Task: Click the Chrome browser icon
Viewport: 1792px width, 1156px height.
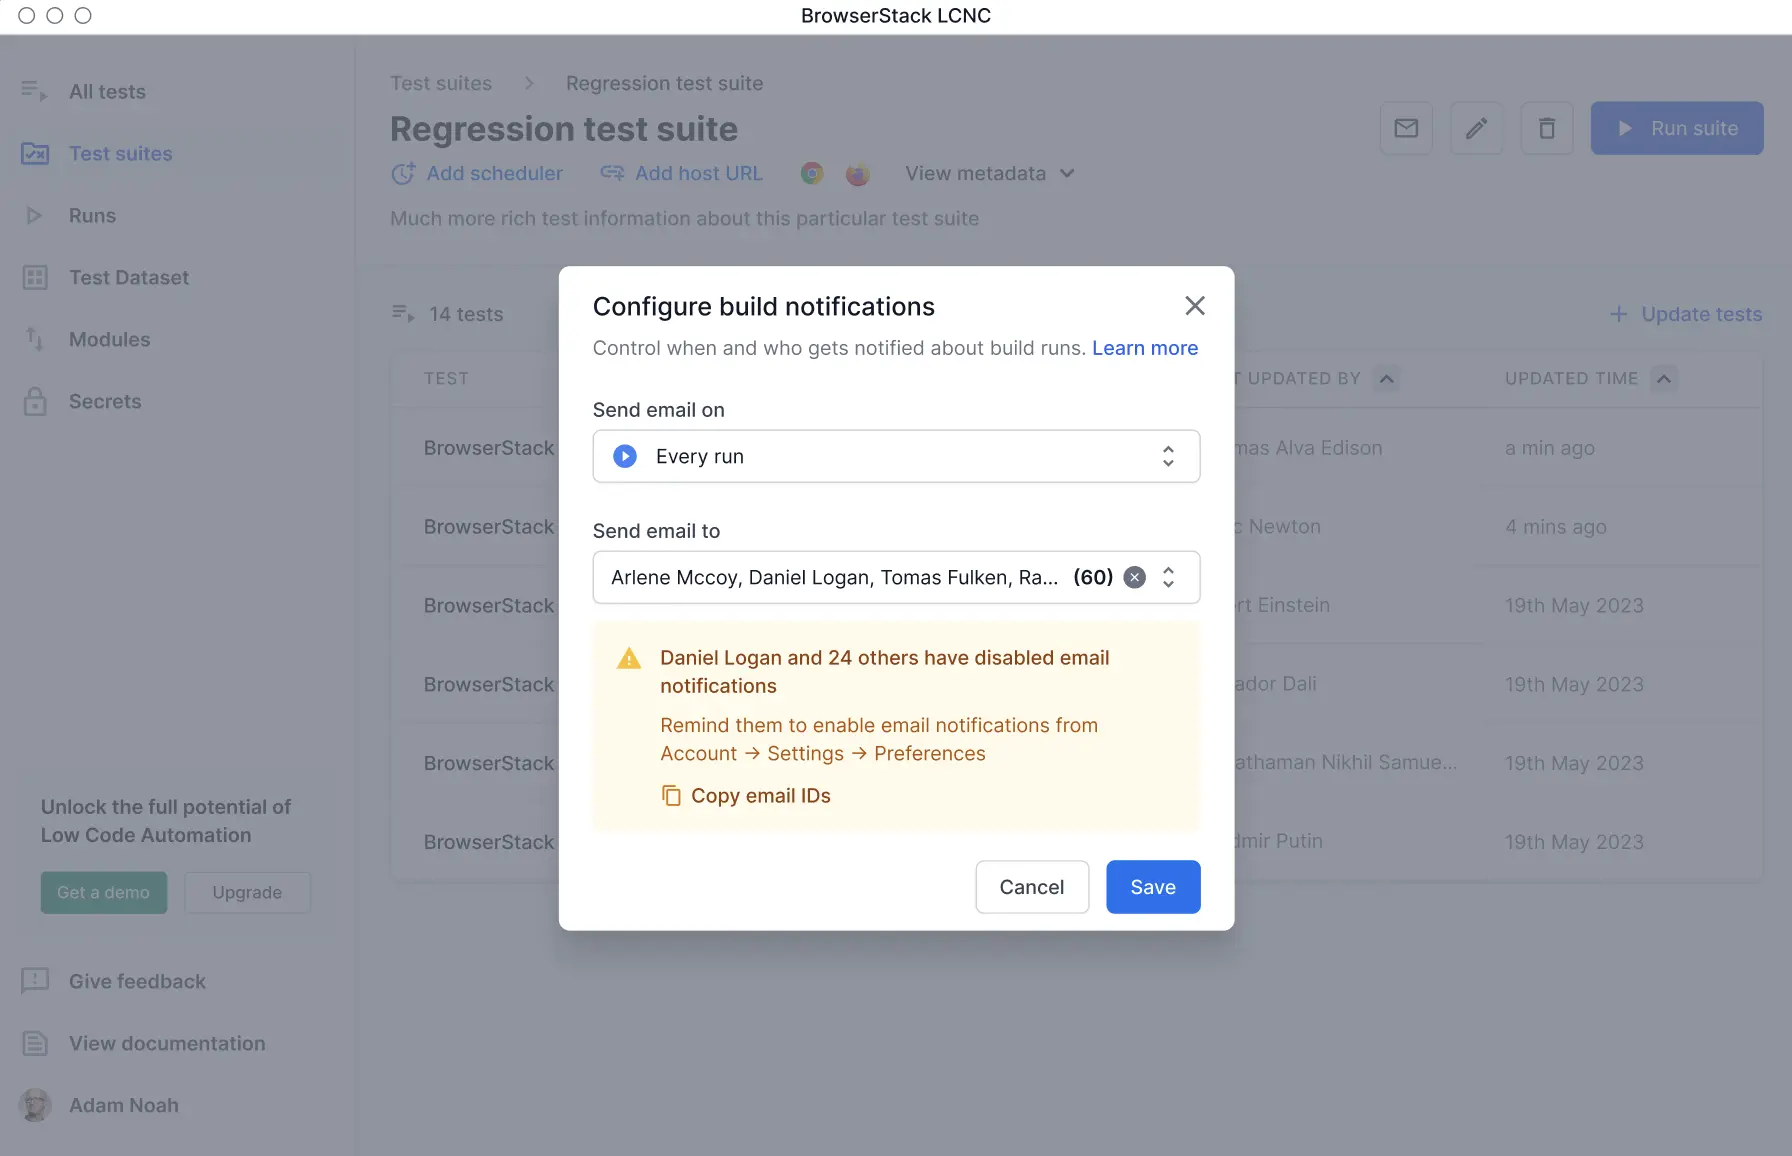Action: point(812,174)
